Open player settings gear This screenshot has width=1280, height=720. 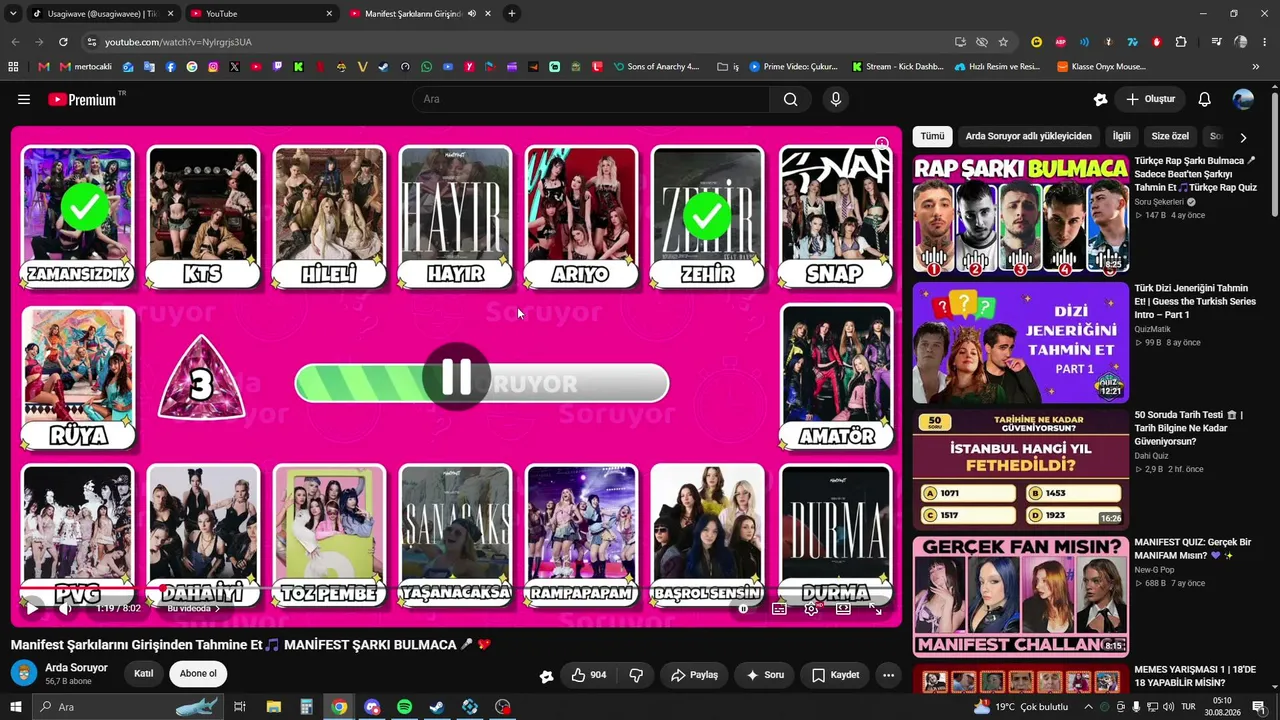pos(811,608)
